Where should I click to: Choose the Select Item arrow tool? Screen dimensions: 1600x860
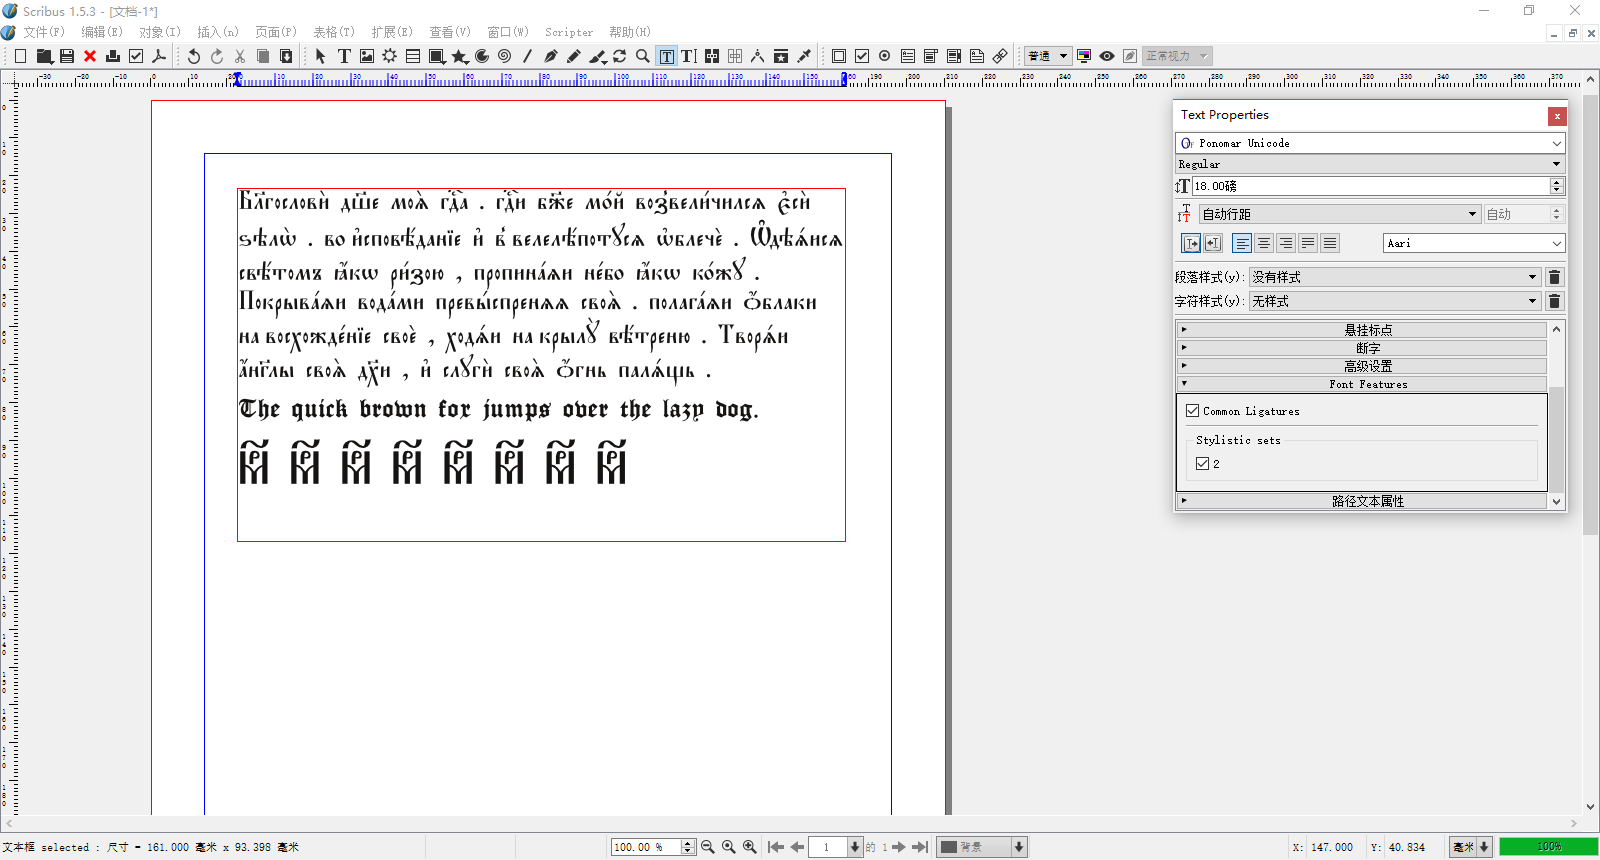tap(321, 56)
